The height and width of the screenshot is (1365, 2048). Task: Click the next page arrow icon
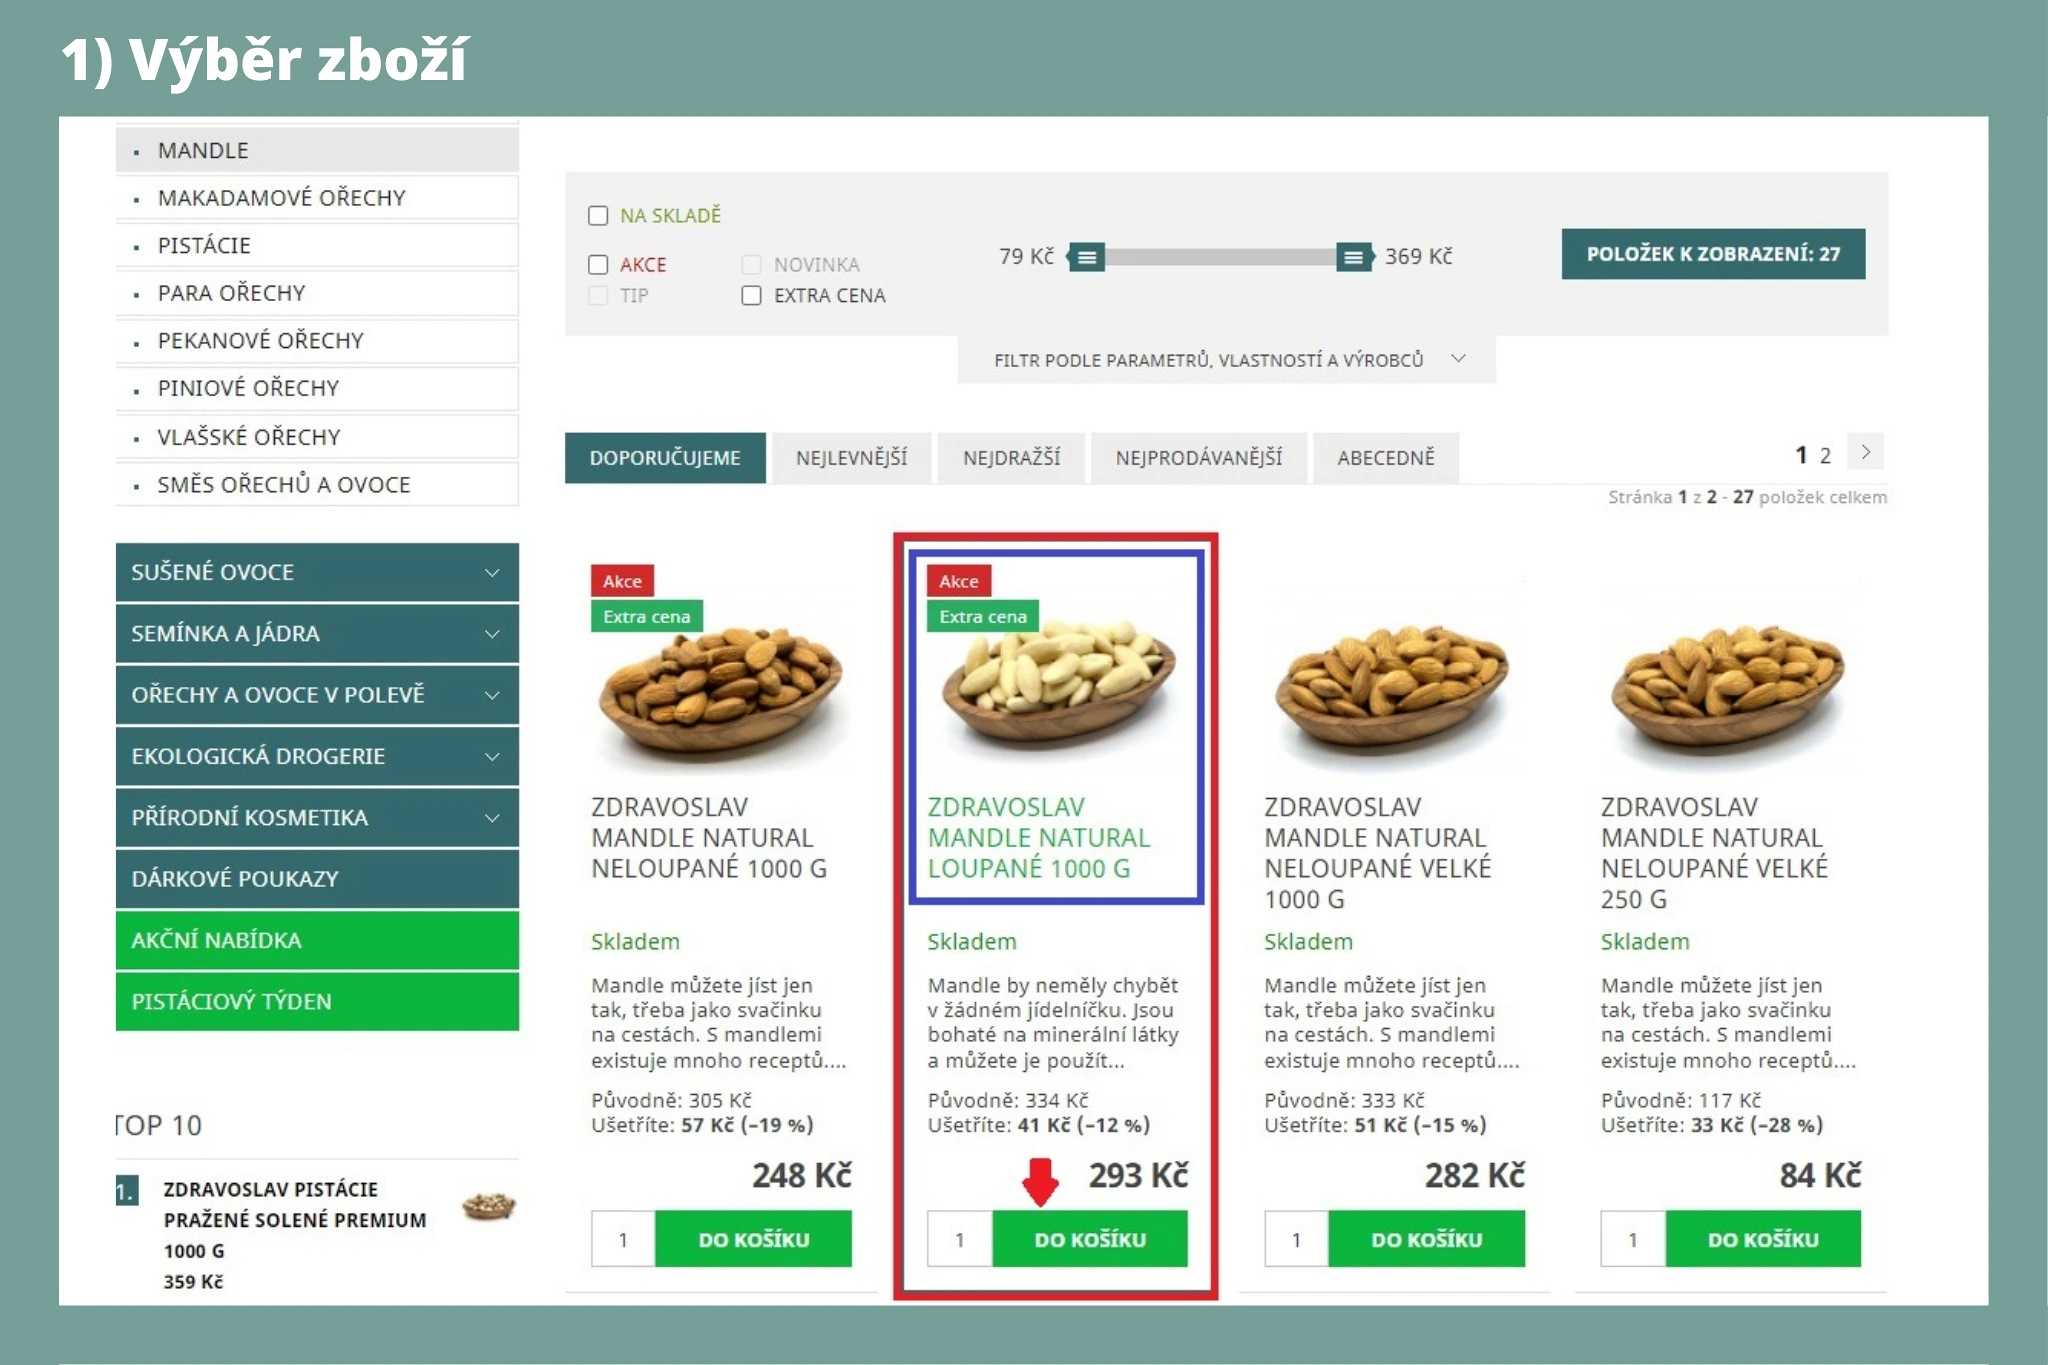point(1865,452)
